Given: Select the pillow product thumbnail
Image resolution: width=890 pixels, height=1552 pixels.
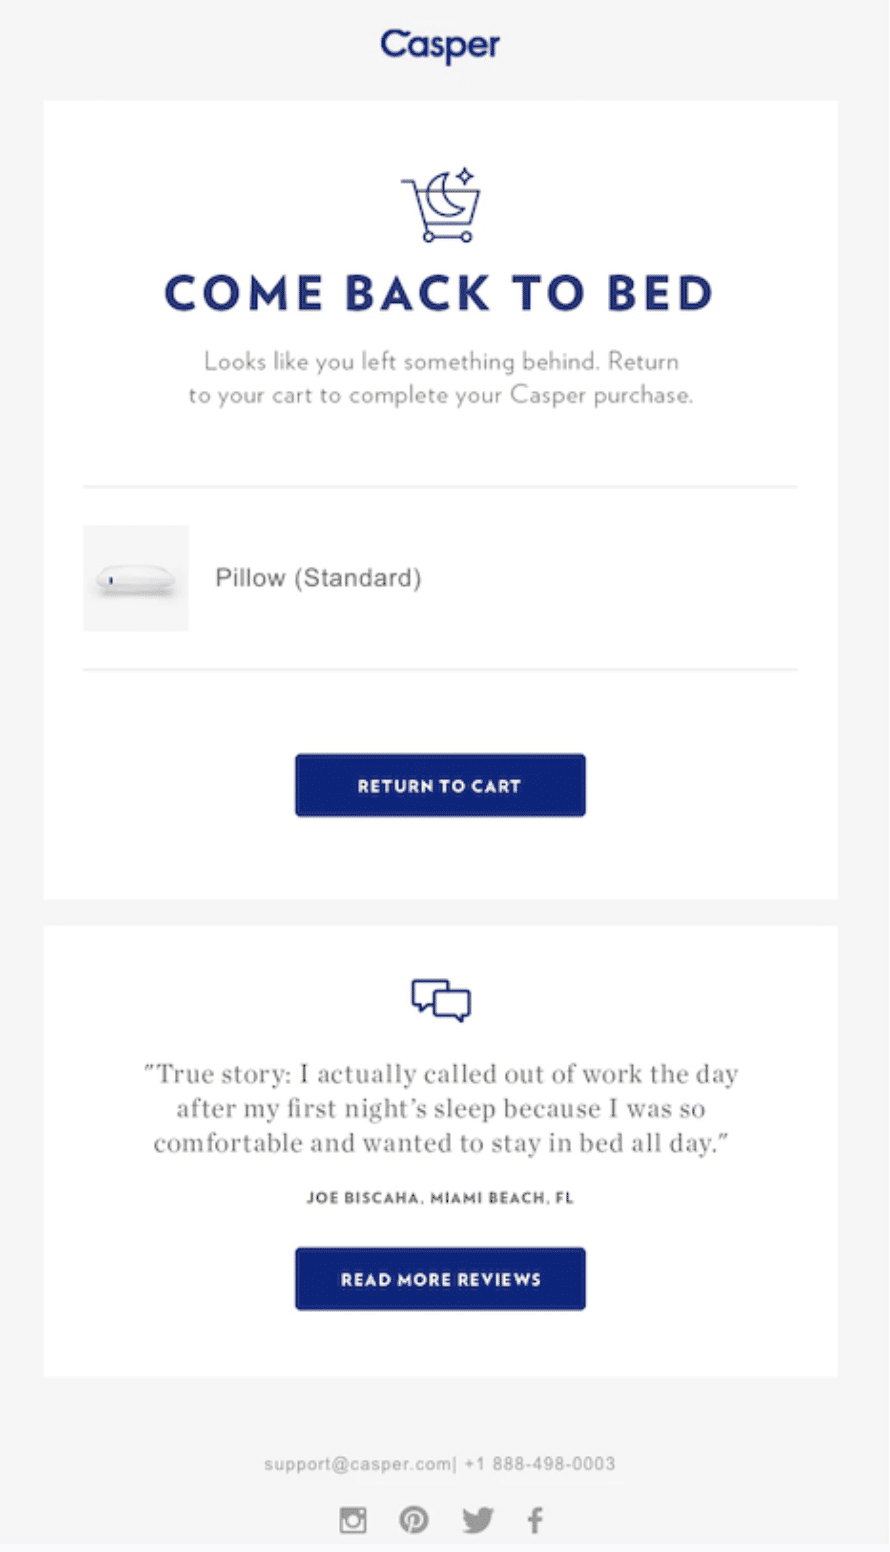Looking at the screenshot, I should [x=136, y=578].
